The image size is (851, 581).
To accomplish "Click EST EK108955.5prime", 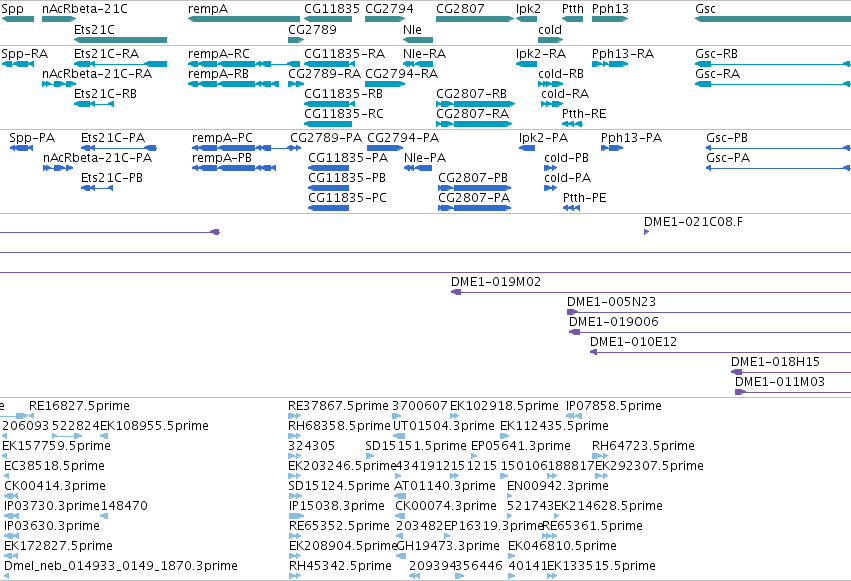I will coord(104,436).
